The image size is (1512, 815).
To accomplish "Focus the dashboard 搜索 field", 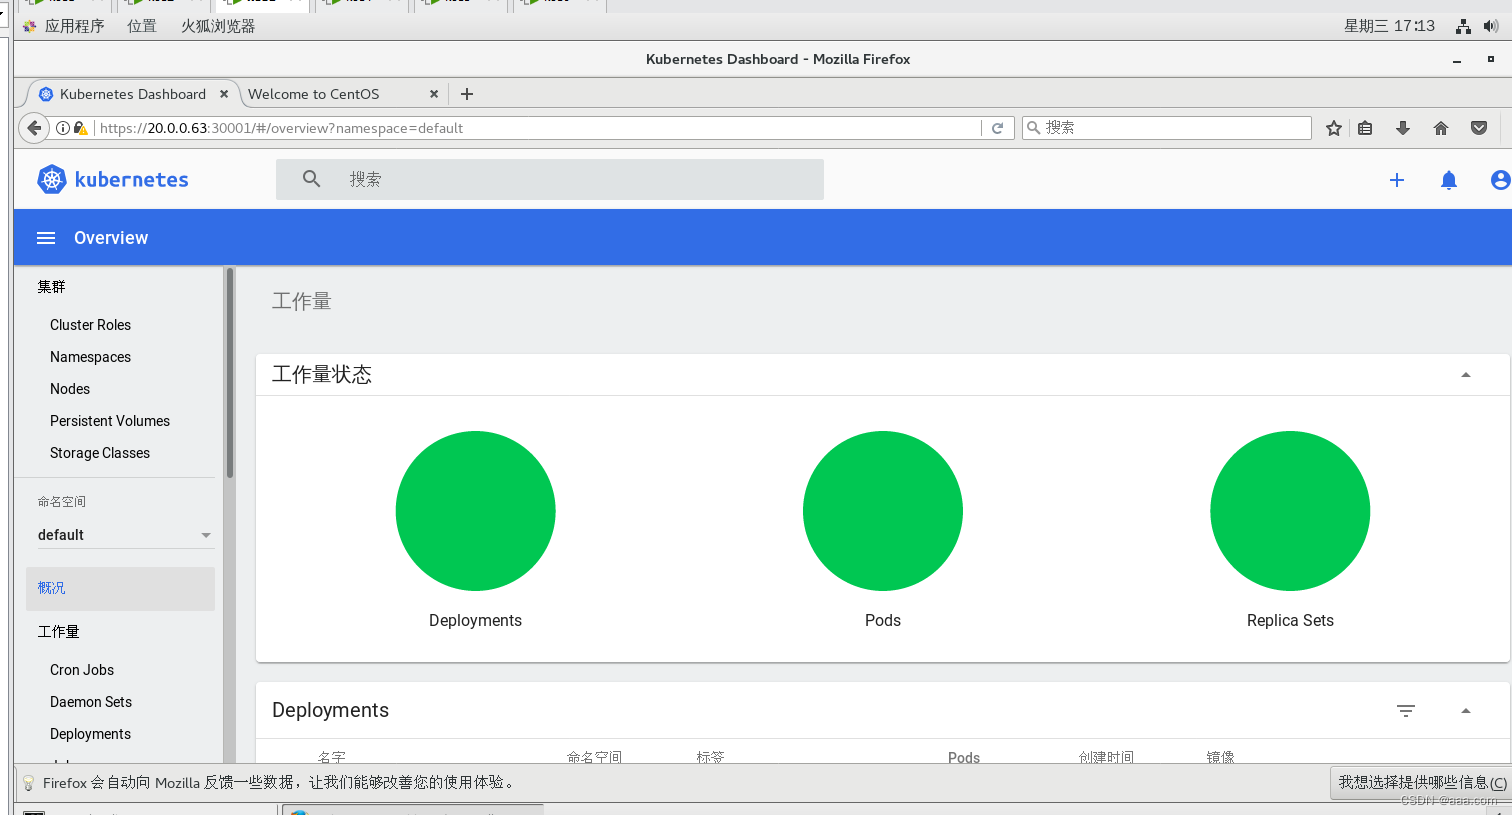I will click(550, 179).
